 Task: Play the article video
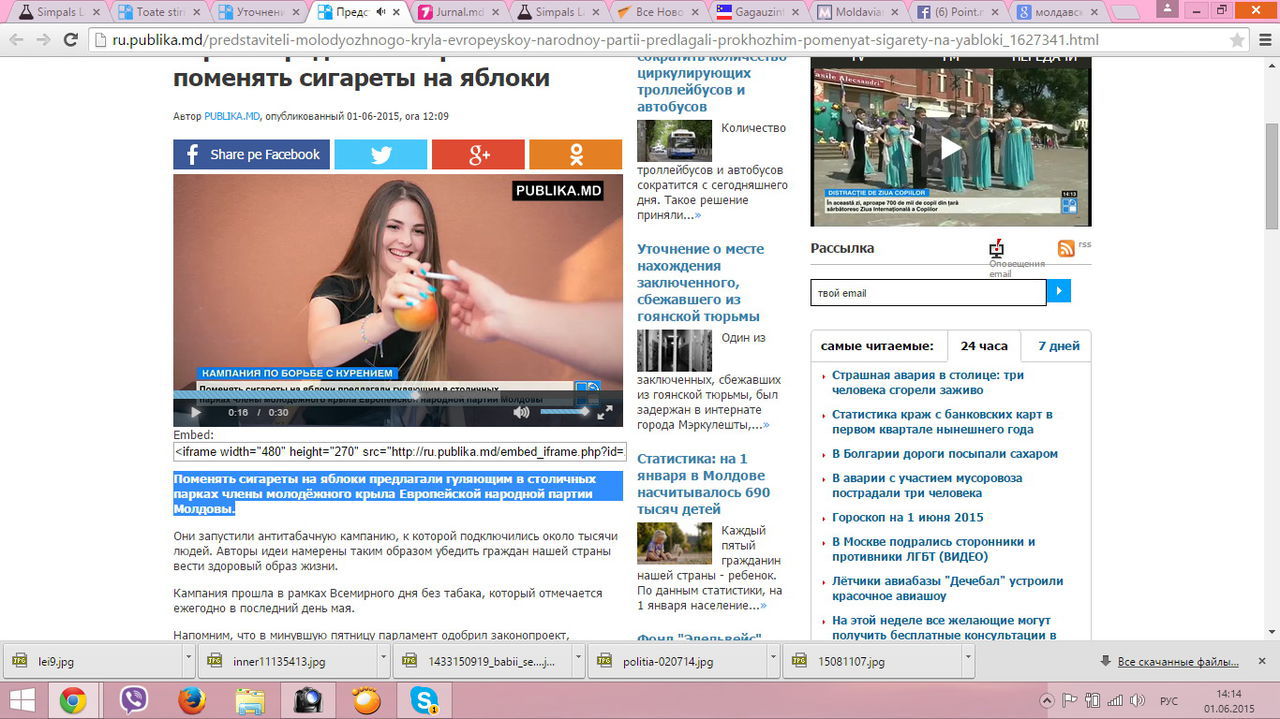coord(196,412)
